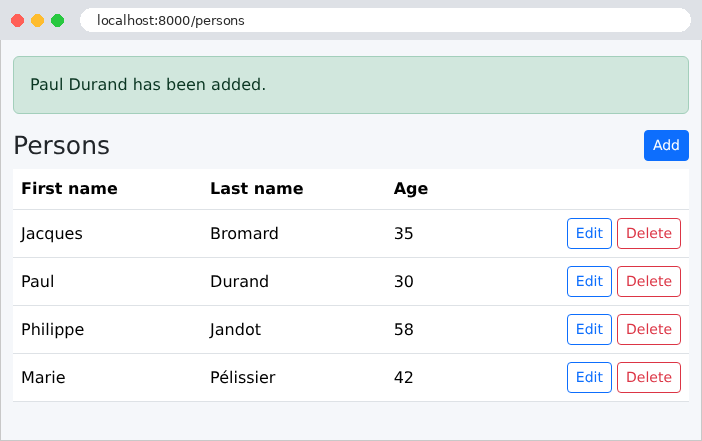Edit the Jacques Bromard entry

589,233
